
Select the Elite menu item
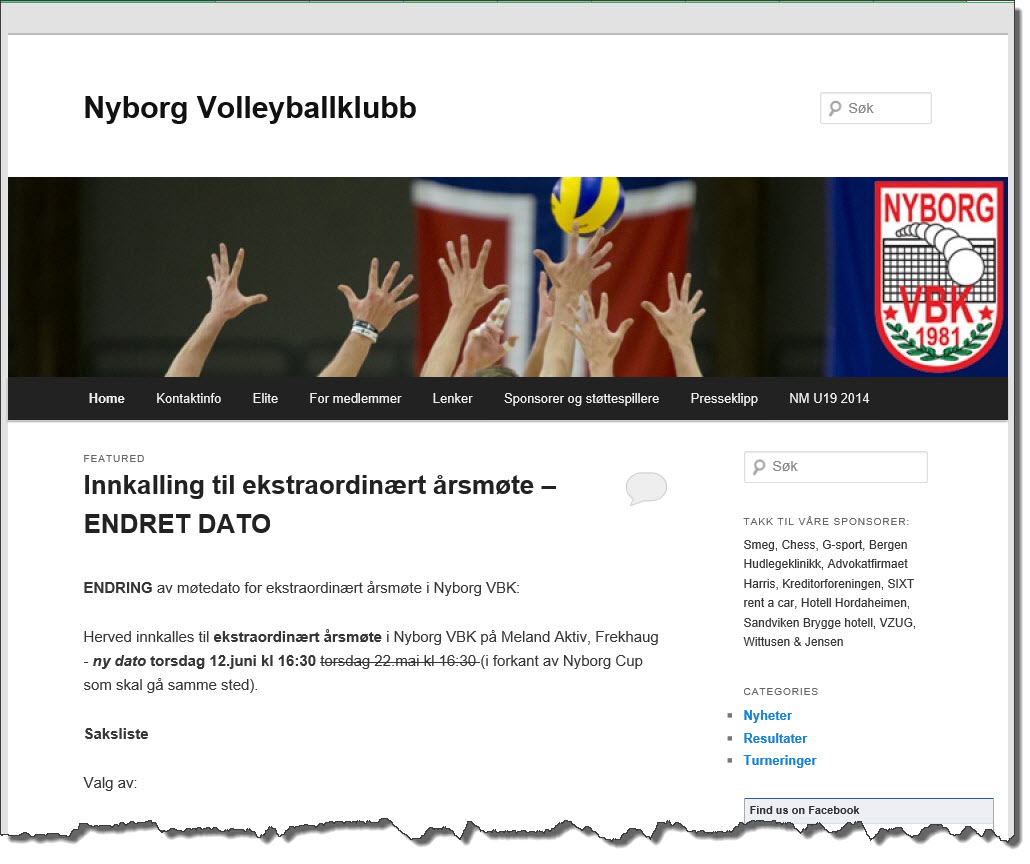[x=265, y=398]
